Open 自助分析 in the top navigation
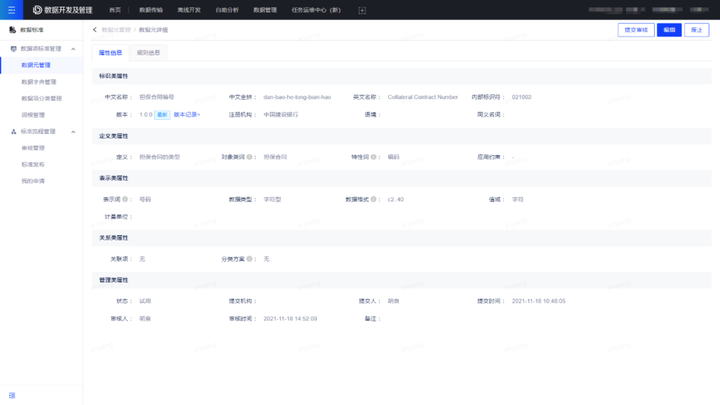 click(227, 10)
